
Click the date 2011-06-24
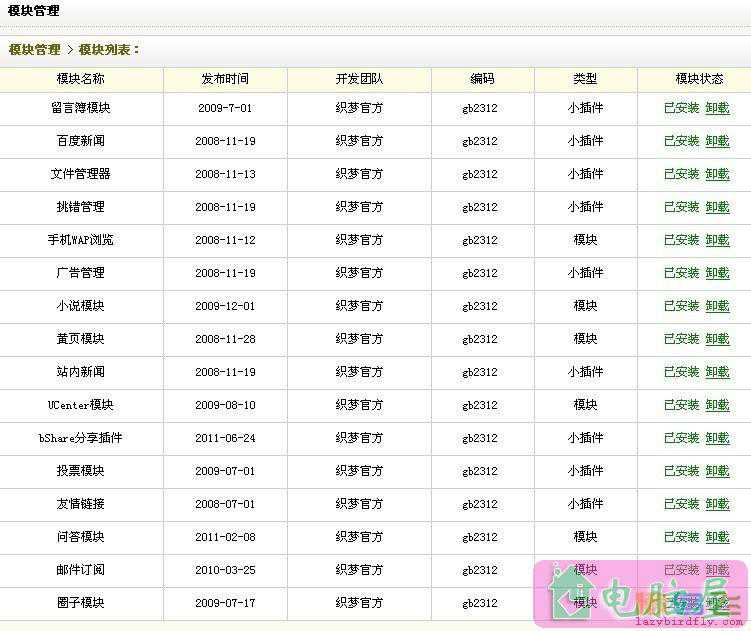click(x=225, y=438)
